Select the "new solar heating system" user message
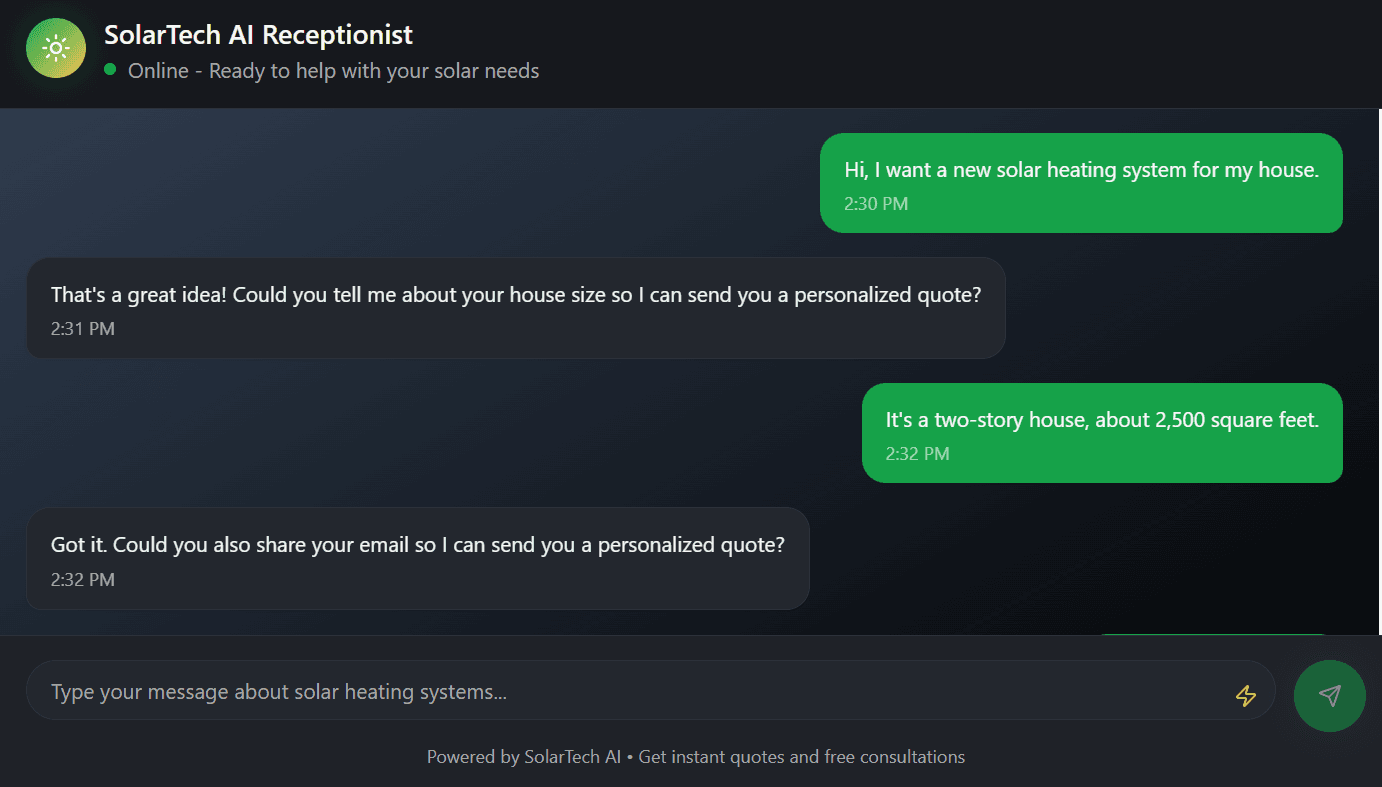 (1081, 171)
